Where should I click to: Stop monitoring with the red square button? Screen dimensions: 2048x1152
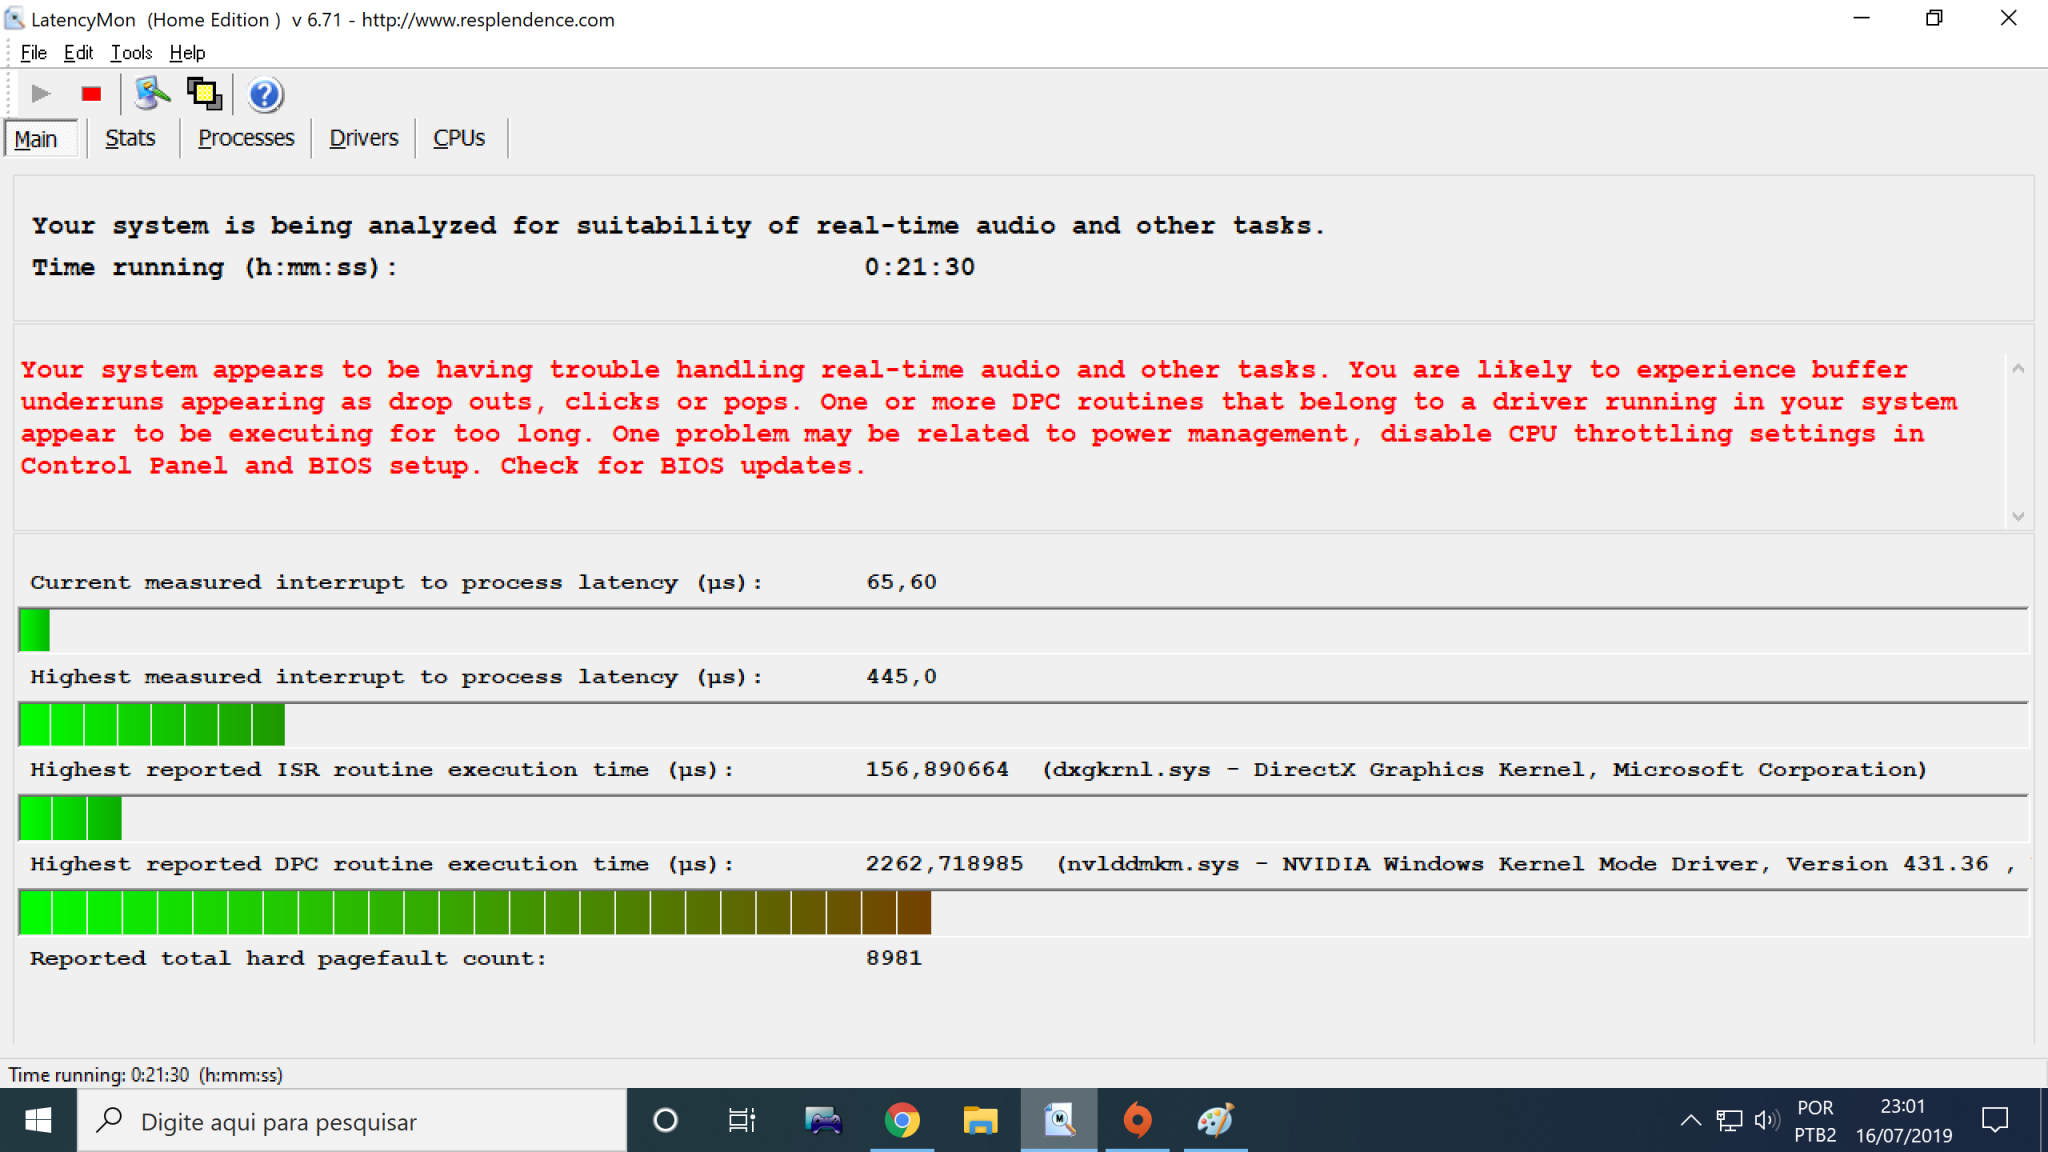(91, 94)
